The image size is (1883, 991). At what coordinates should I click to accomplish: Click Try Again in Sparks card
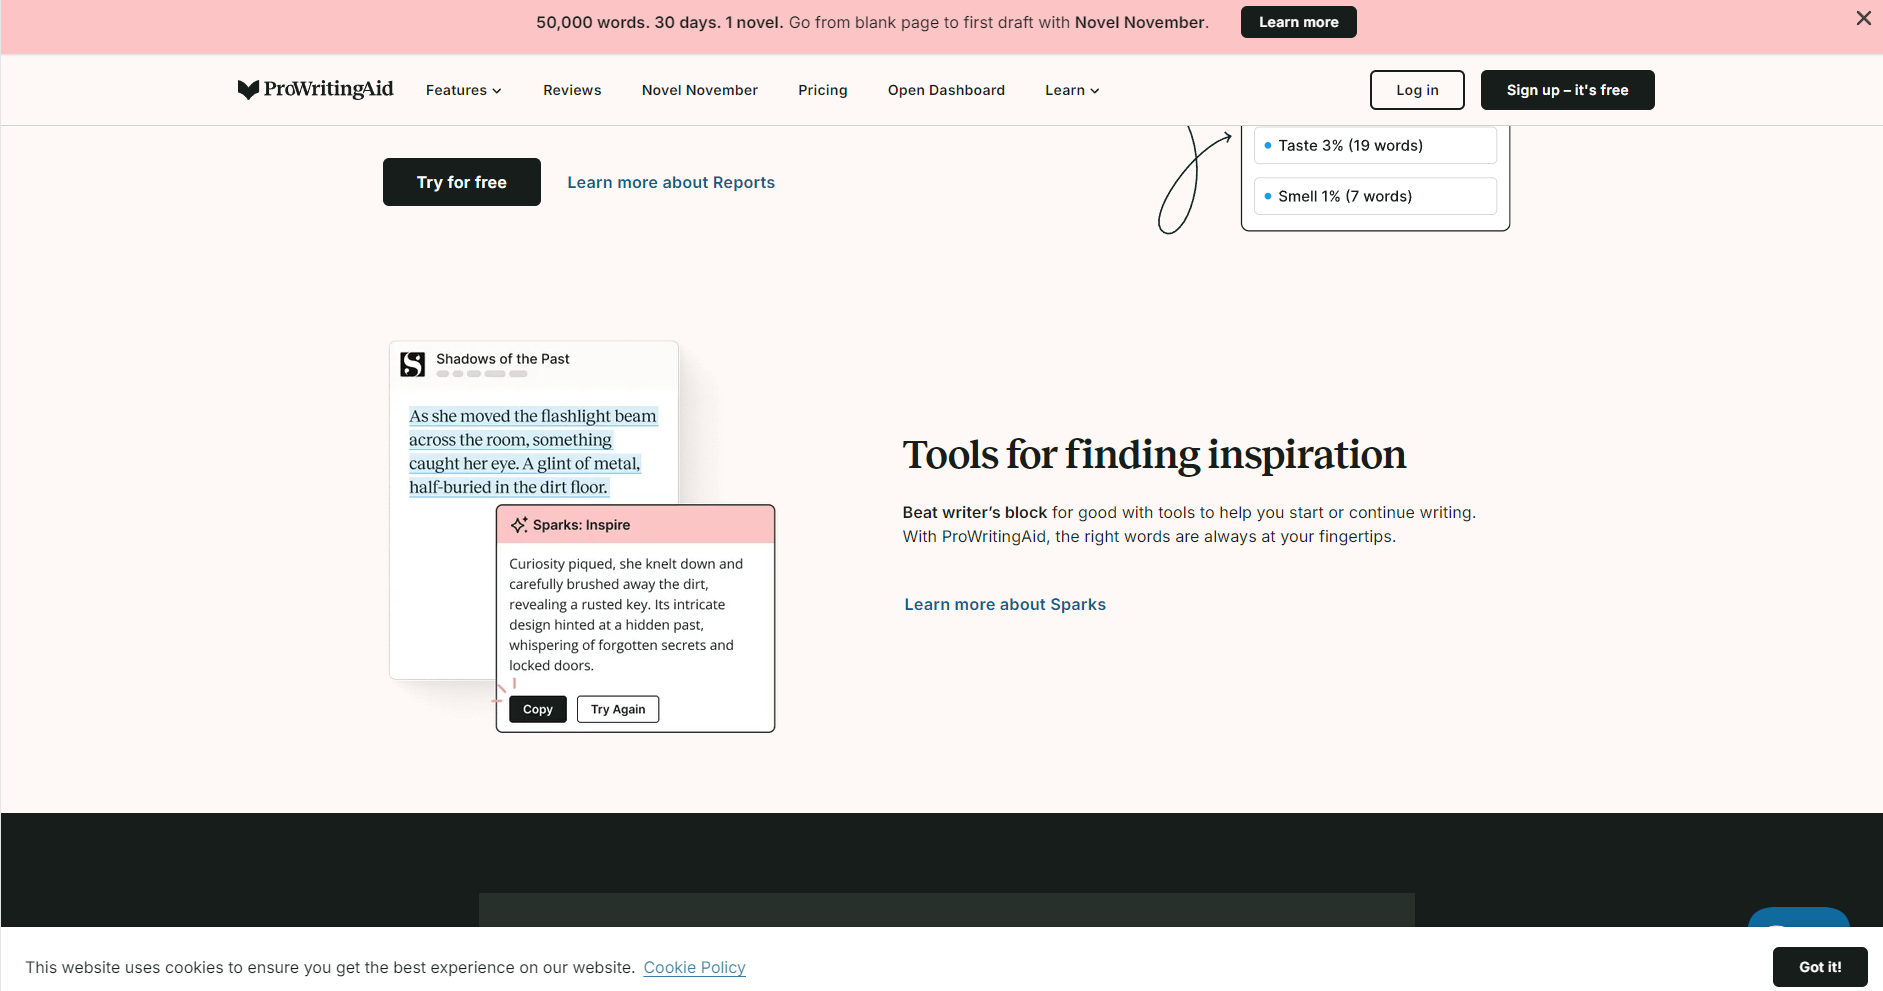[618, 709]
